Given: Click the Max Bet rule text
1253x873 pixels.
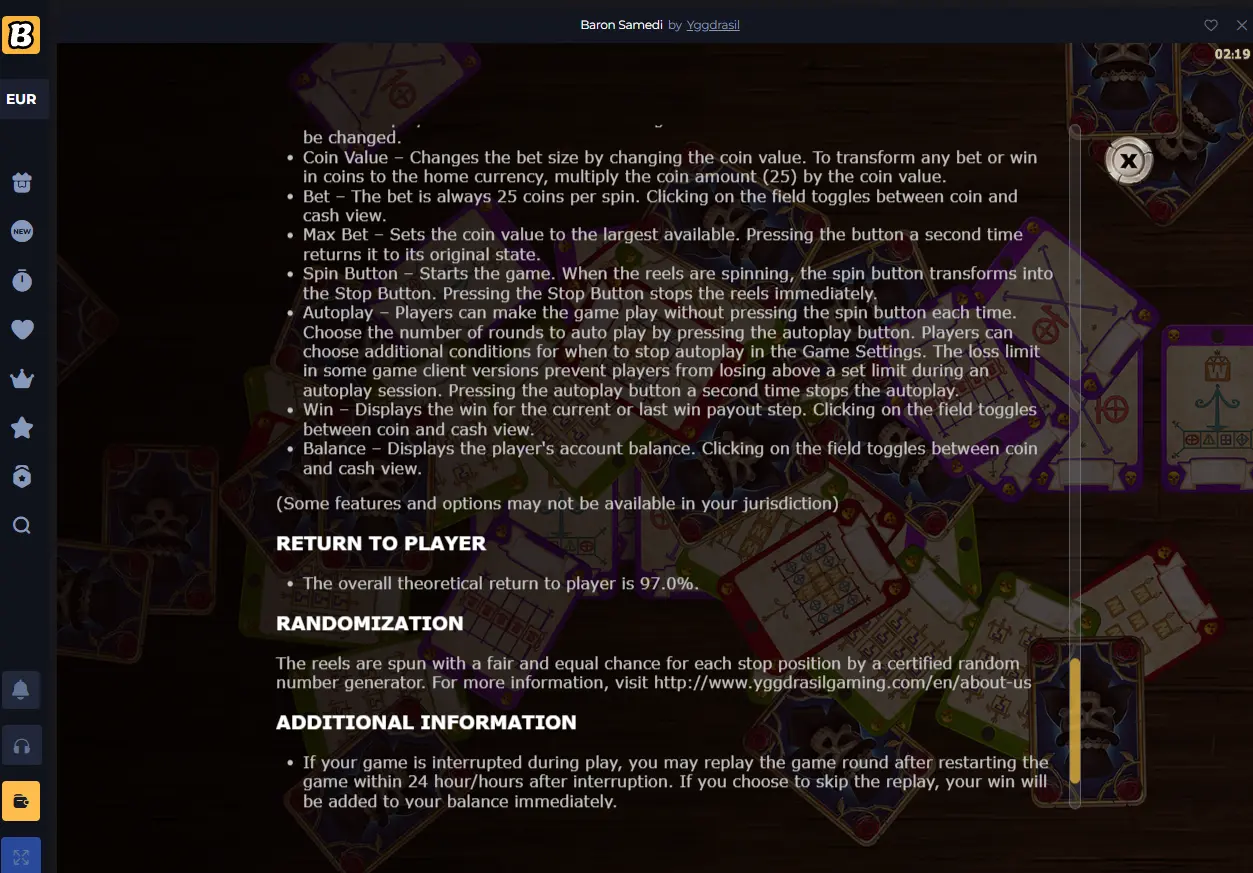Looking at the screenshot, I should pos(663,244).
